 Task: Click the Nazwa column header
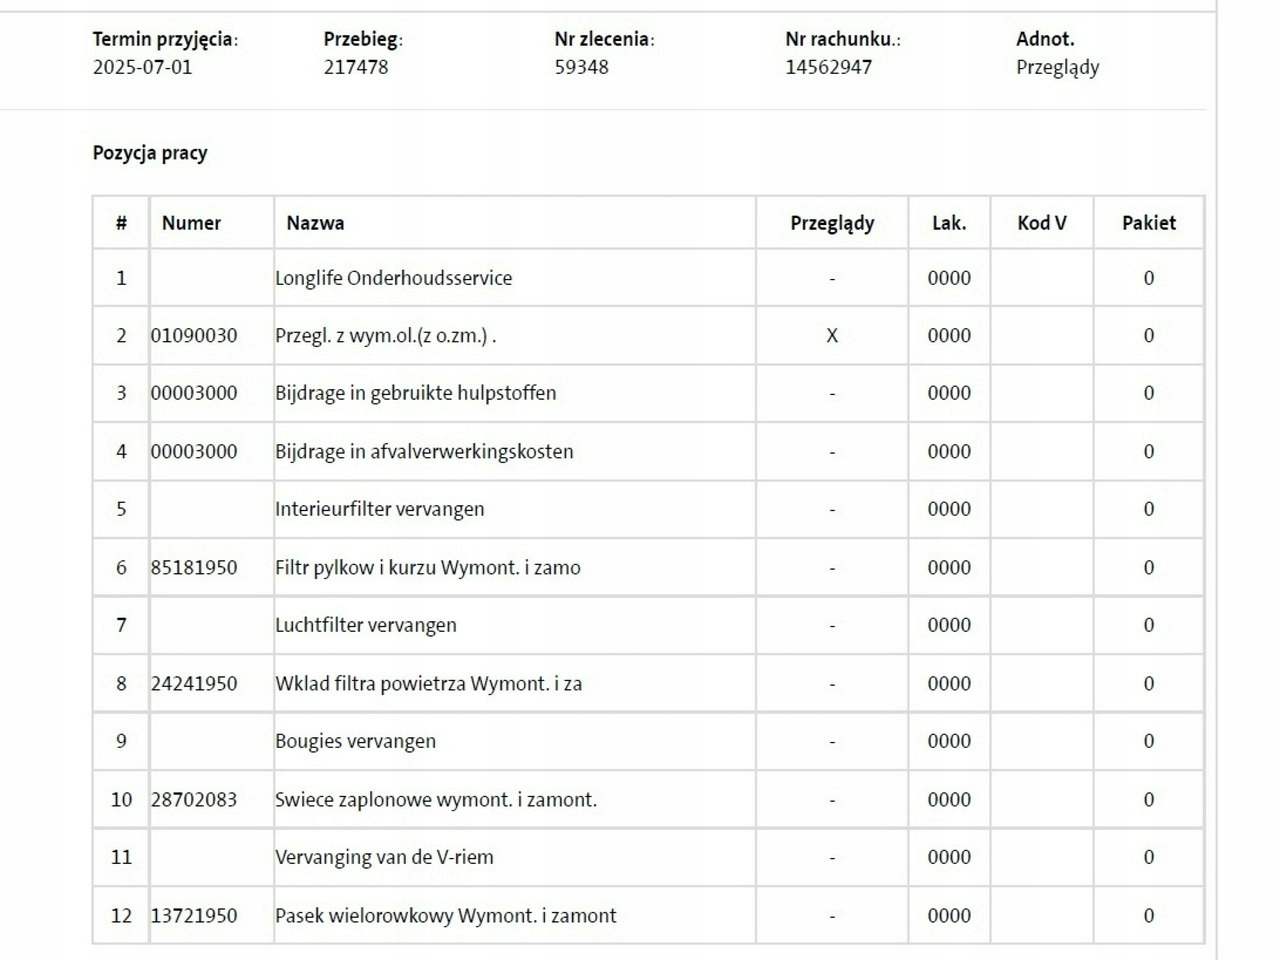[x=315, y=223]
